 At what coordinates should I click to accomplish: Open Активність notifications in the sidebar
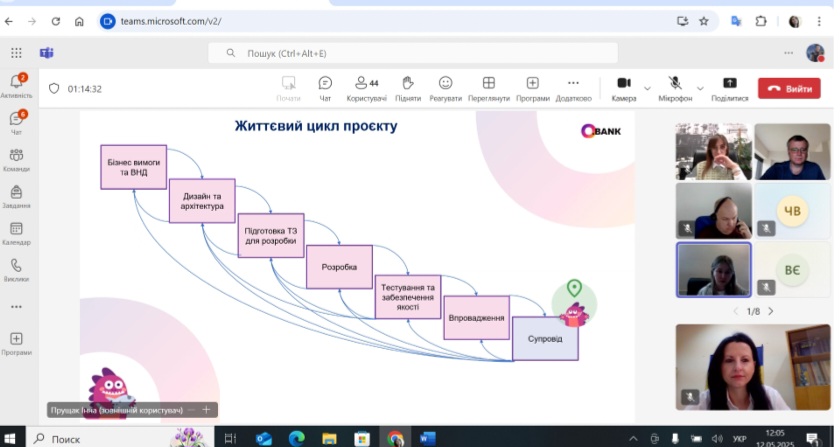tap(16, 85)
